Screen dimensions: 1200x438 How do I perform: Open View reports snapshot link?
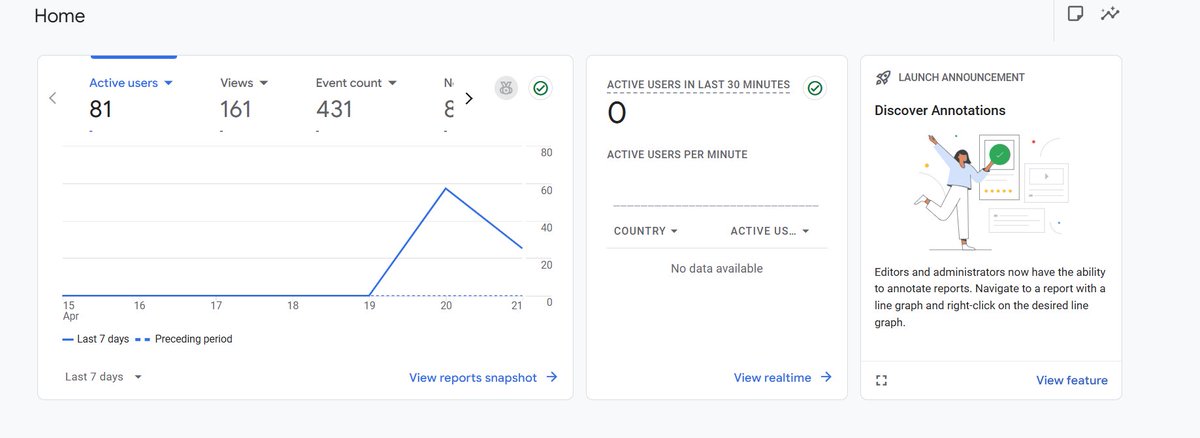pos(473,377)
